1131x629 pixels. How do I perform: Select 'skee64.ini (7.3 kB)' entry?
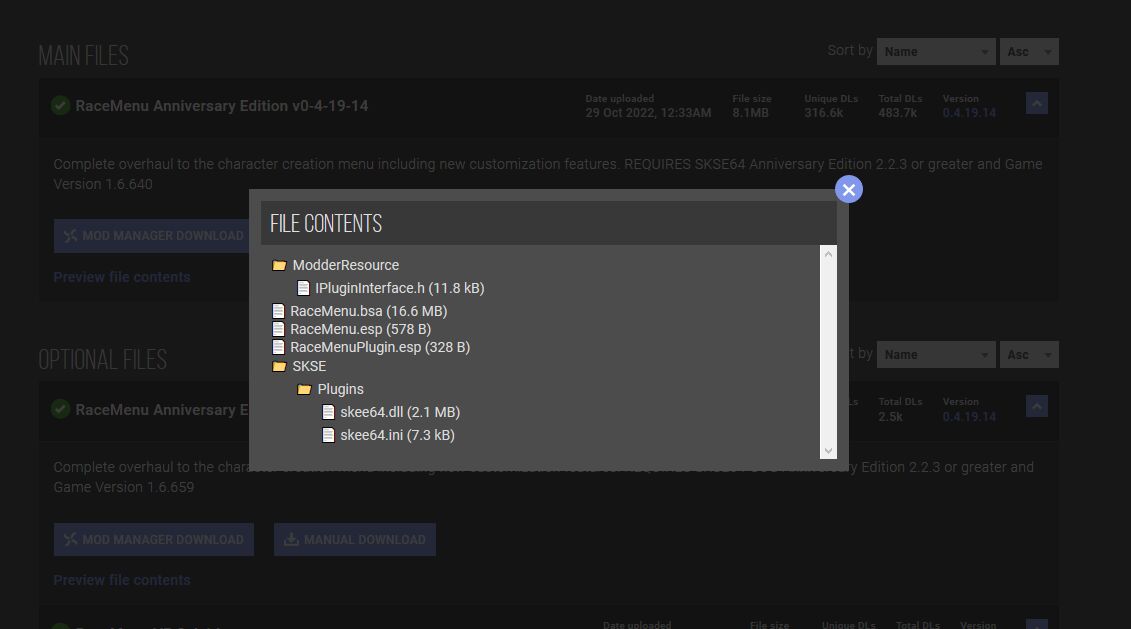(397, 435)
